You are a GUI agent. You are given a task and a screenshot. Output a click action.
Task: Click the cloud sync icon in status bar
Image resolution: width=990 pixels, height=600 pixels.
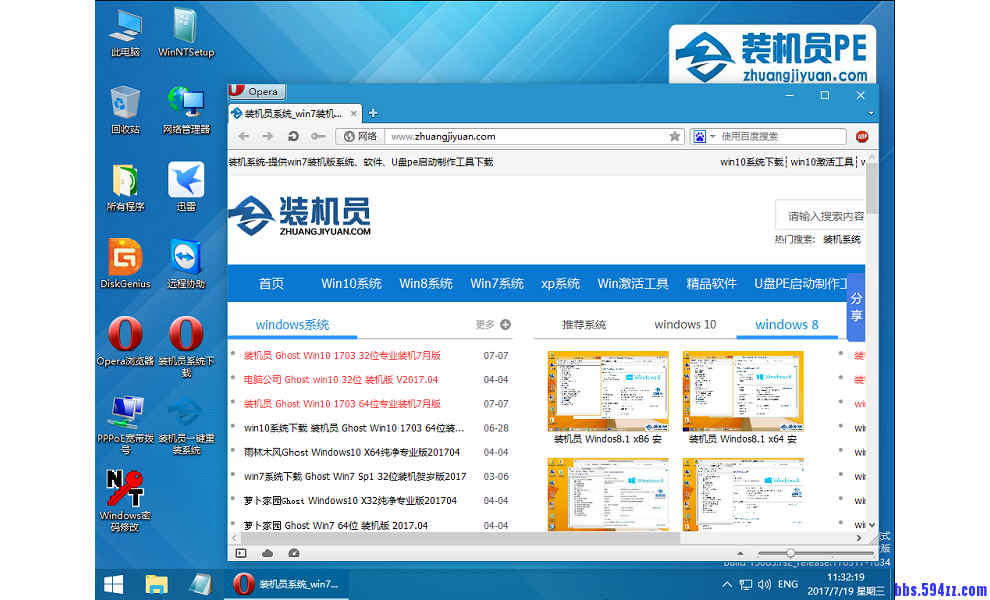pos(267,553)
